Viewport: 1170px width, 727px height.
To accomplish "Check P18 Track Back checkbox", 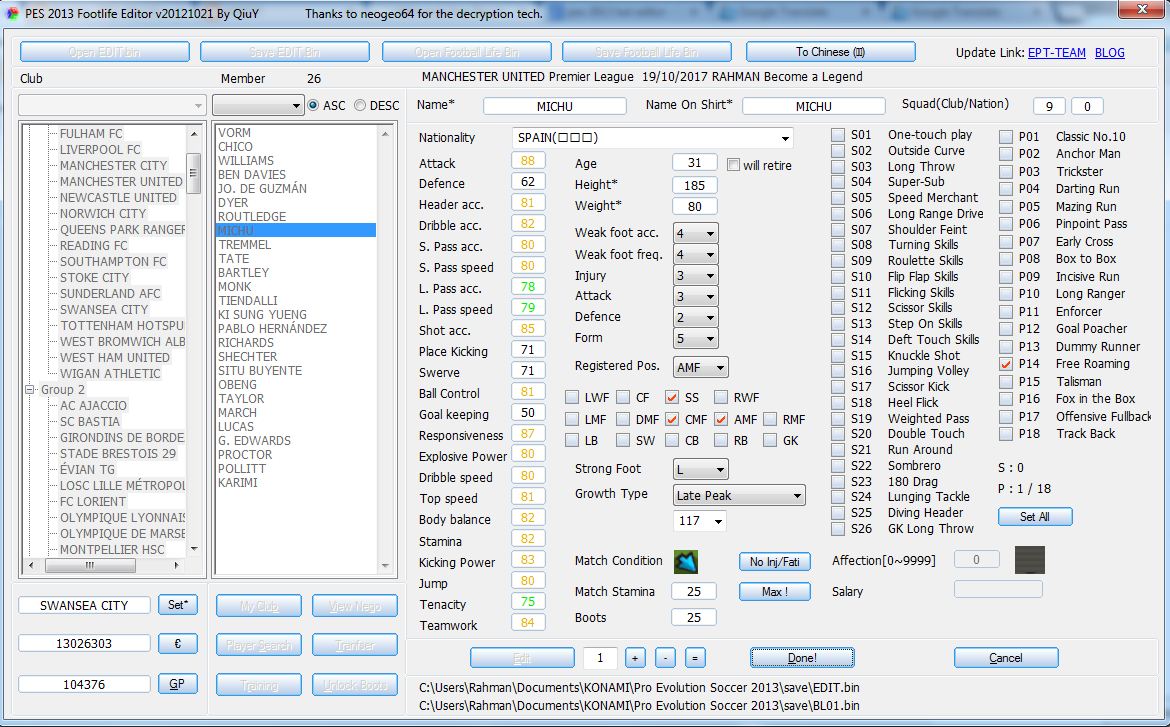I will [x=1006, y=434].
